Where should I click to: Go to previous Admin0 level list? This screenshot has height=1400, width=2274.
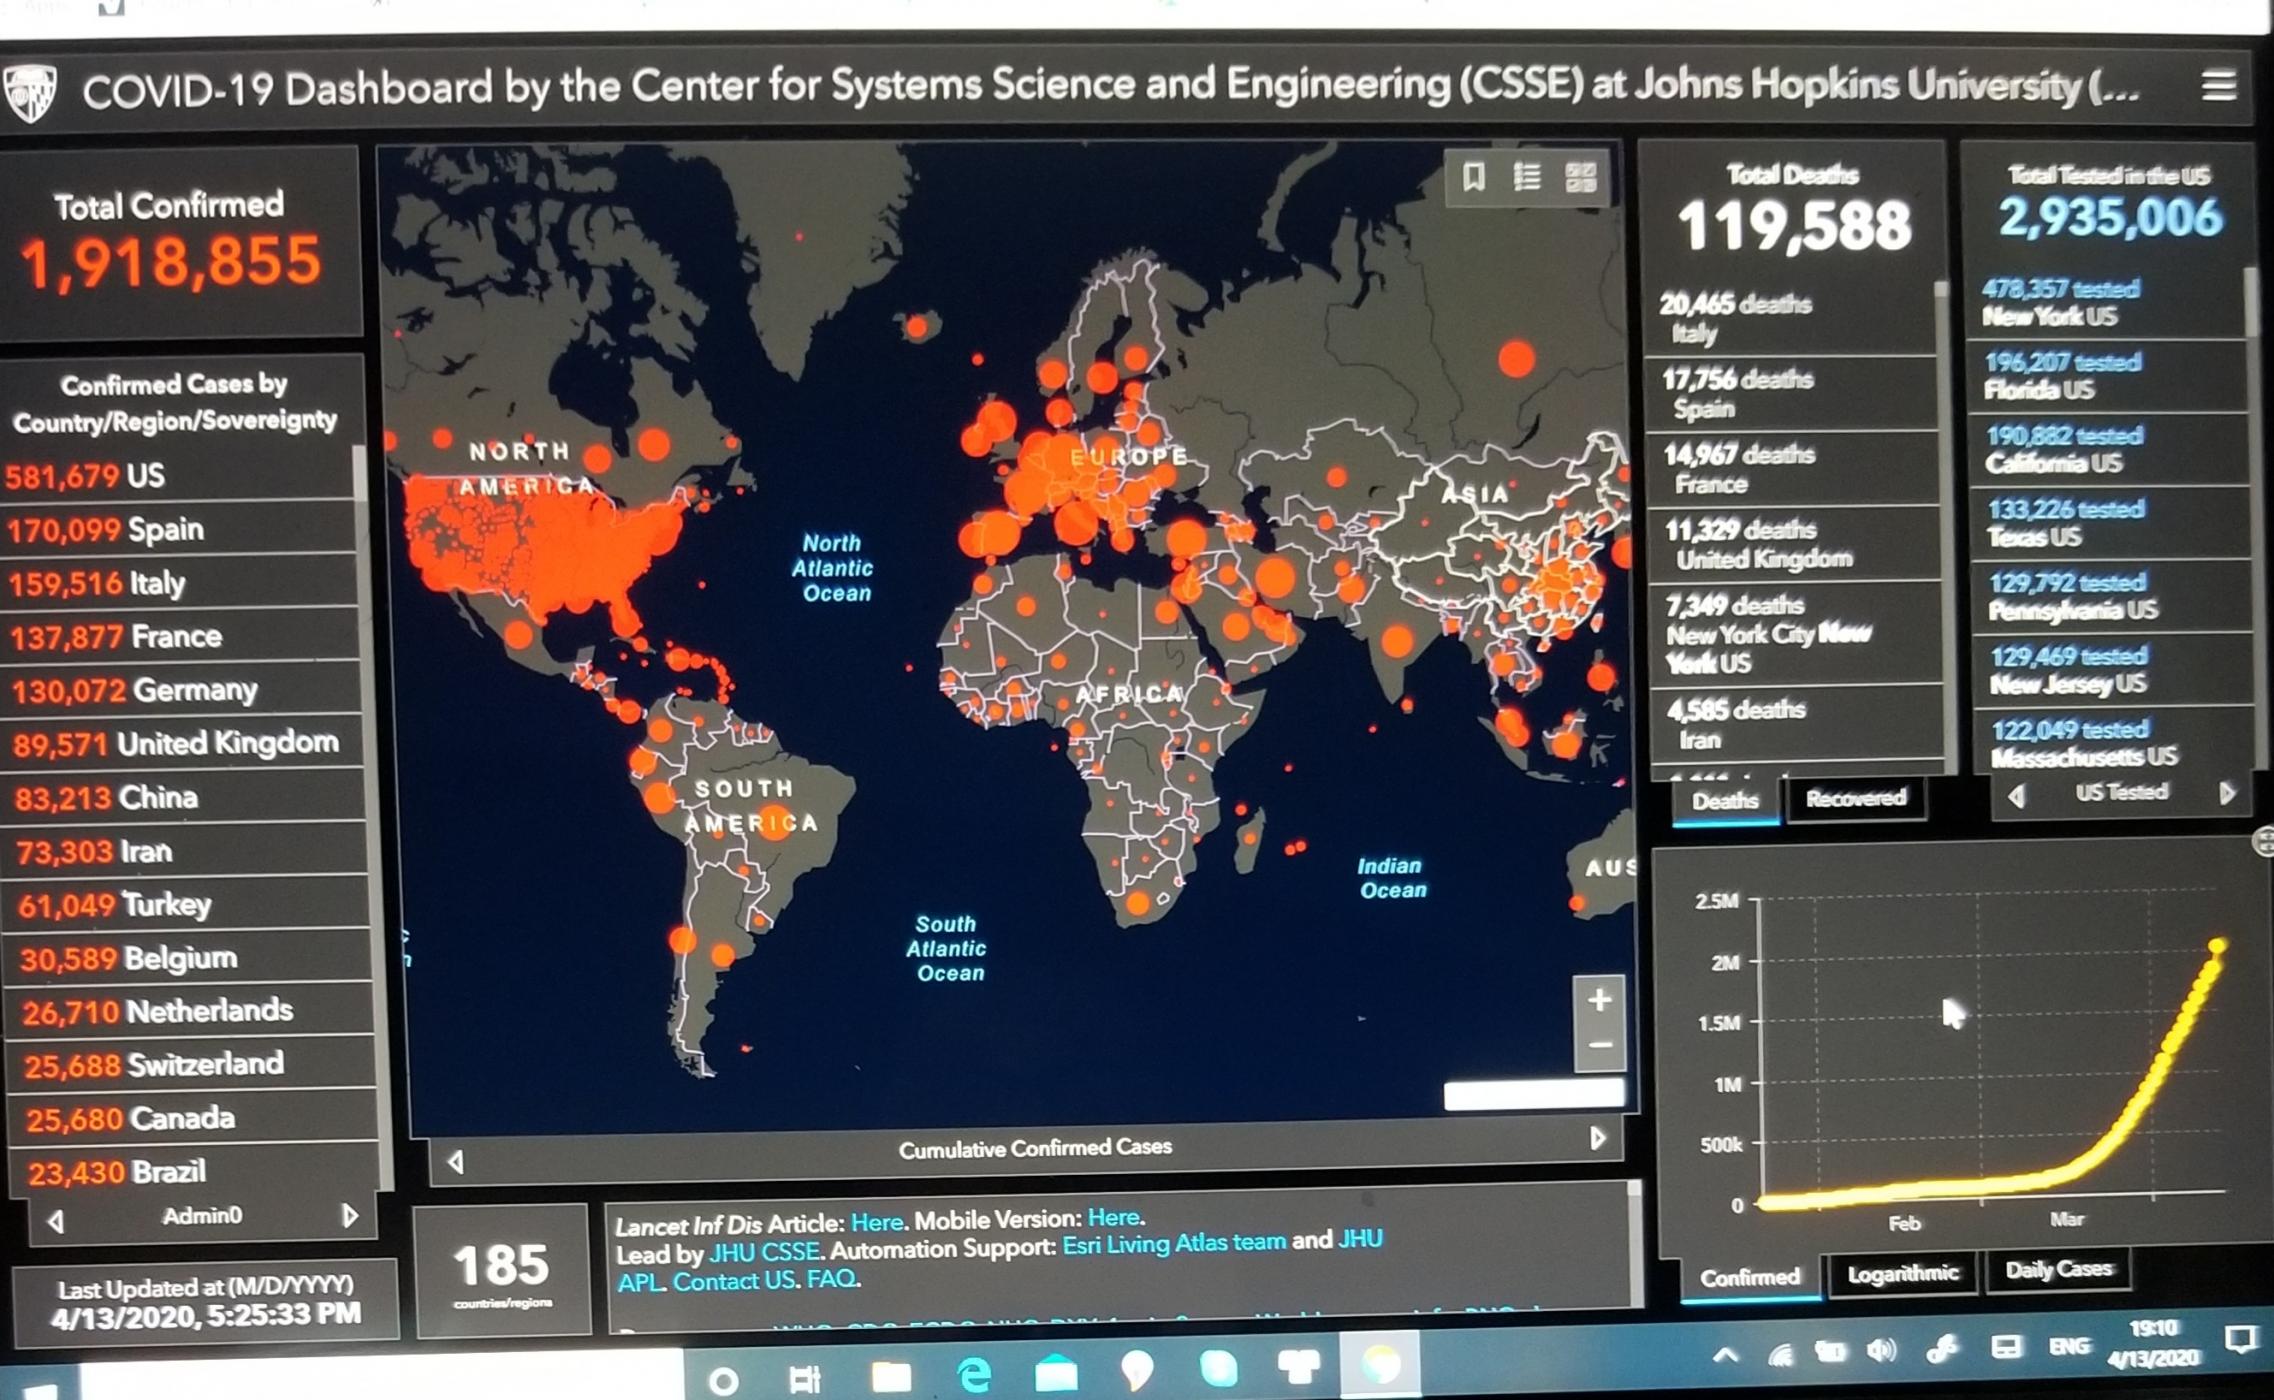tap(56, 1221)
